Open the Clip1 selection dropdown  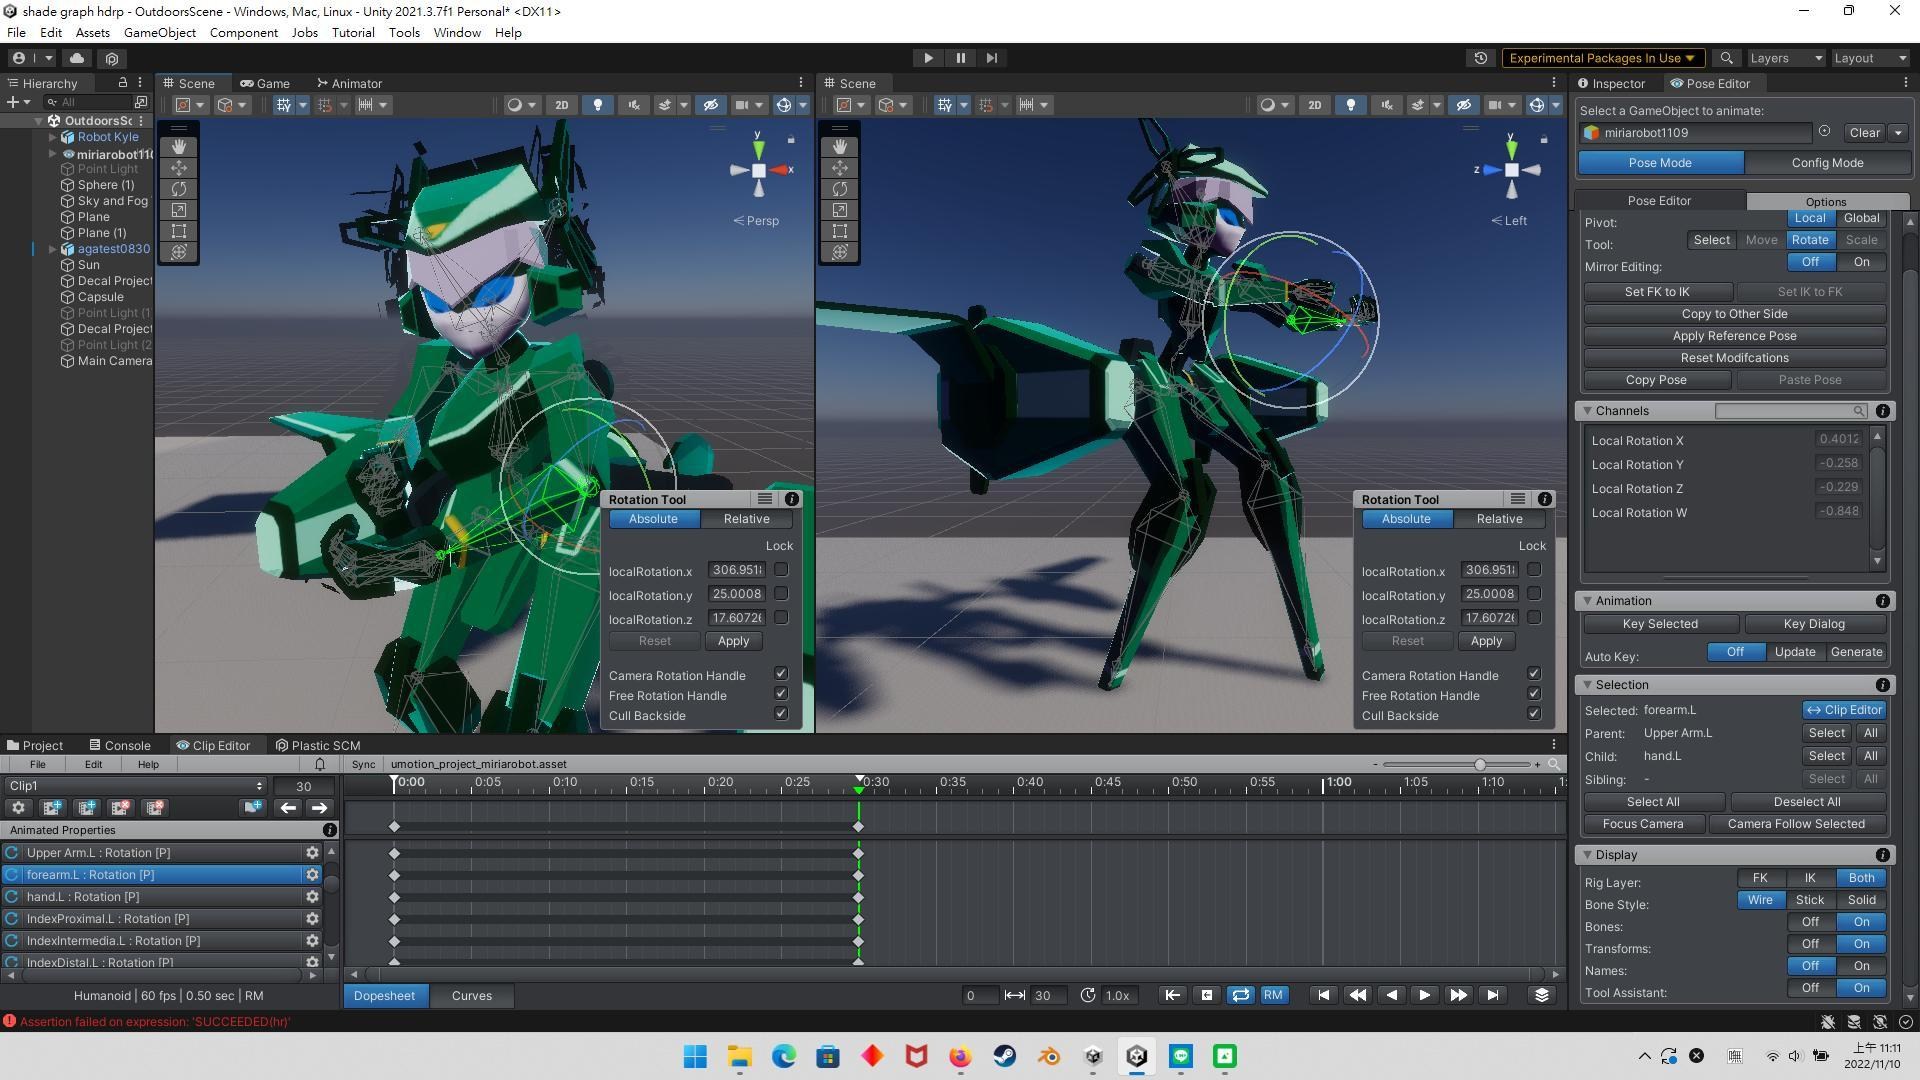(135, 786)
